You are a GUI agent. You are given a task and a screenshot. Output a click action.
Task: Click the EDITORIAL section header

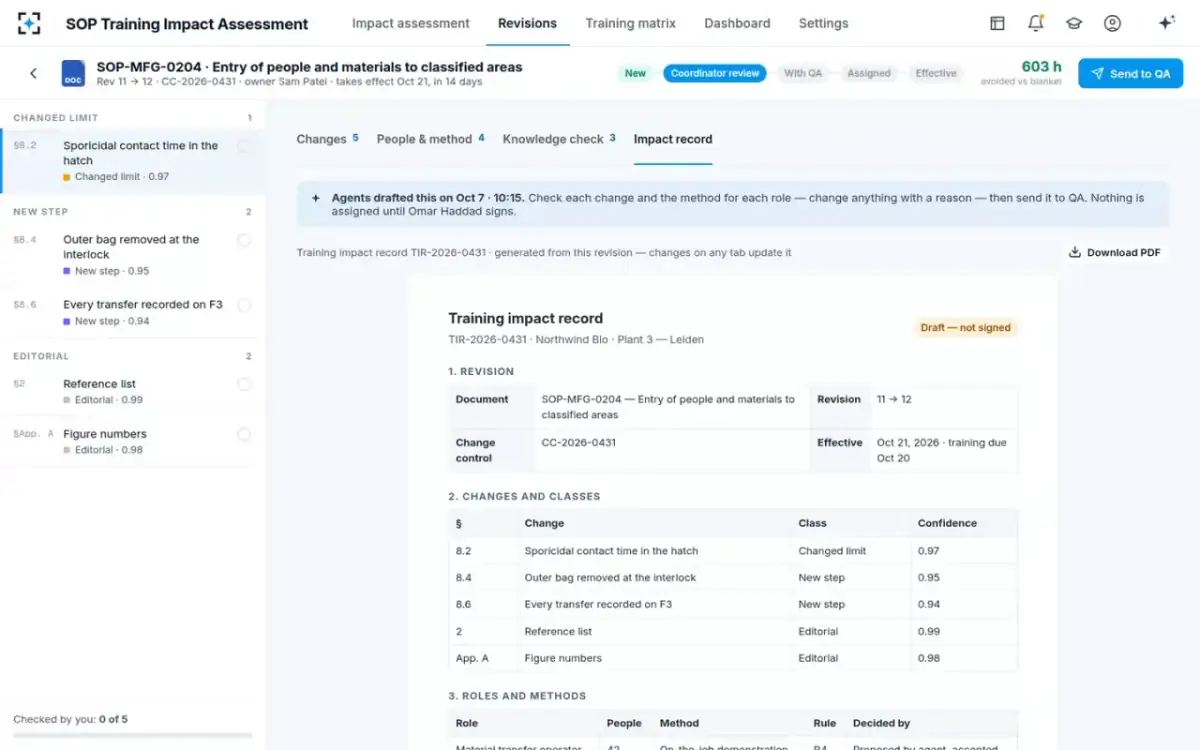pos(41,356)
